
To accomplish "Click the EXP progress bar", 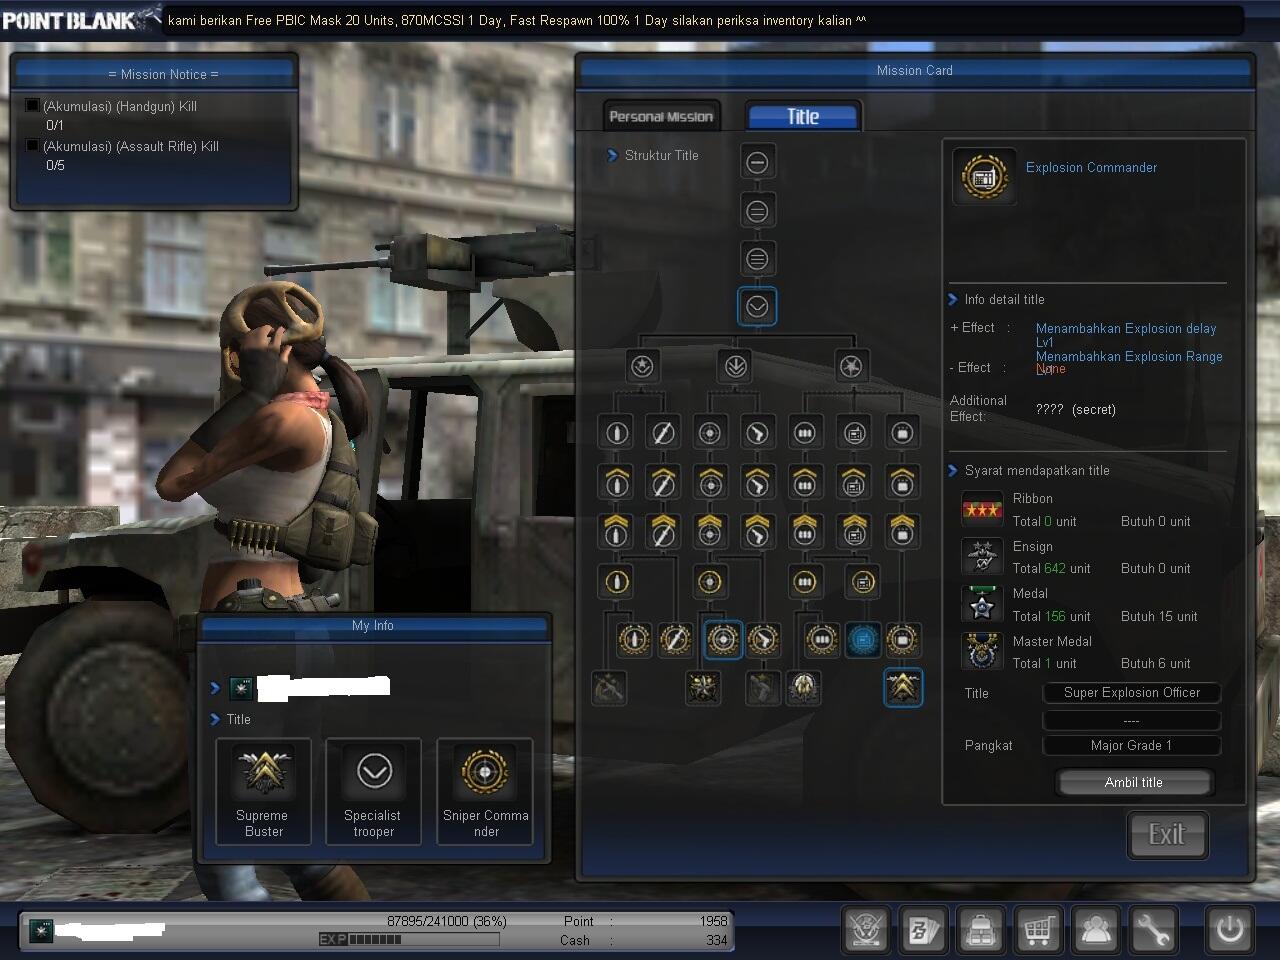I will pos(409,939).
